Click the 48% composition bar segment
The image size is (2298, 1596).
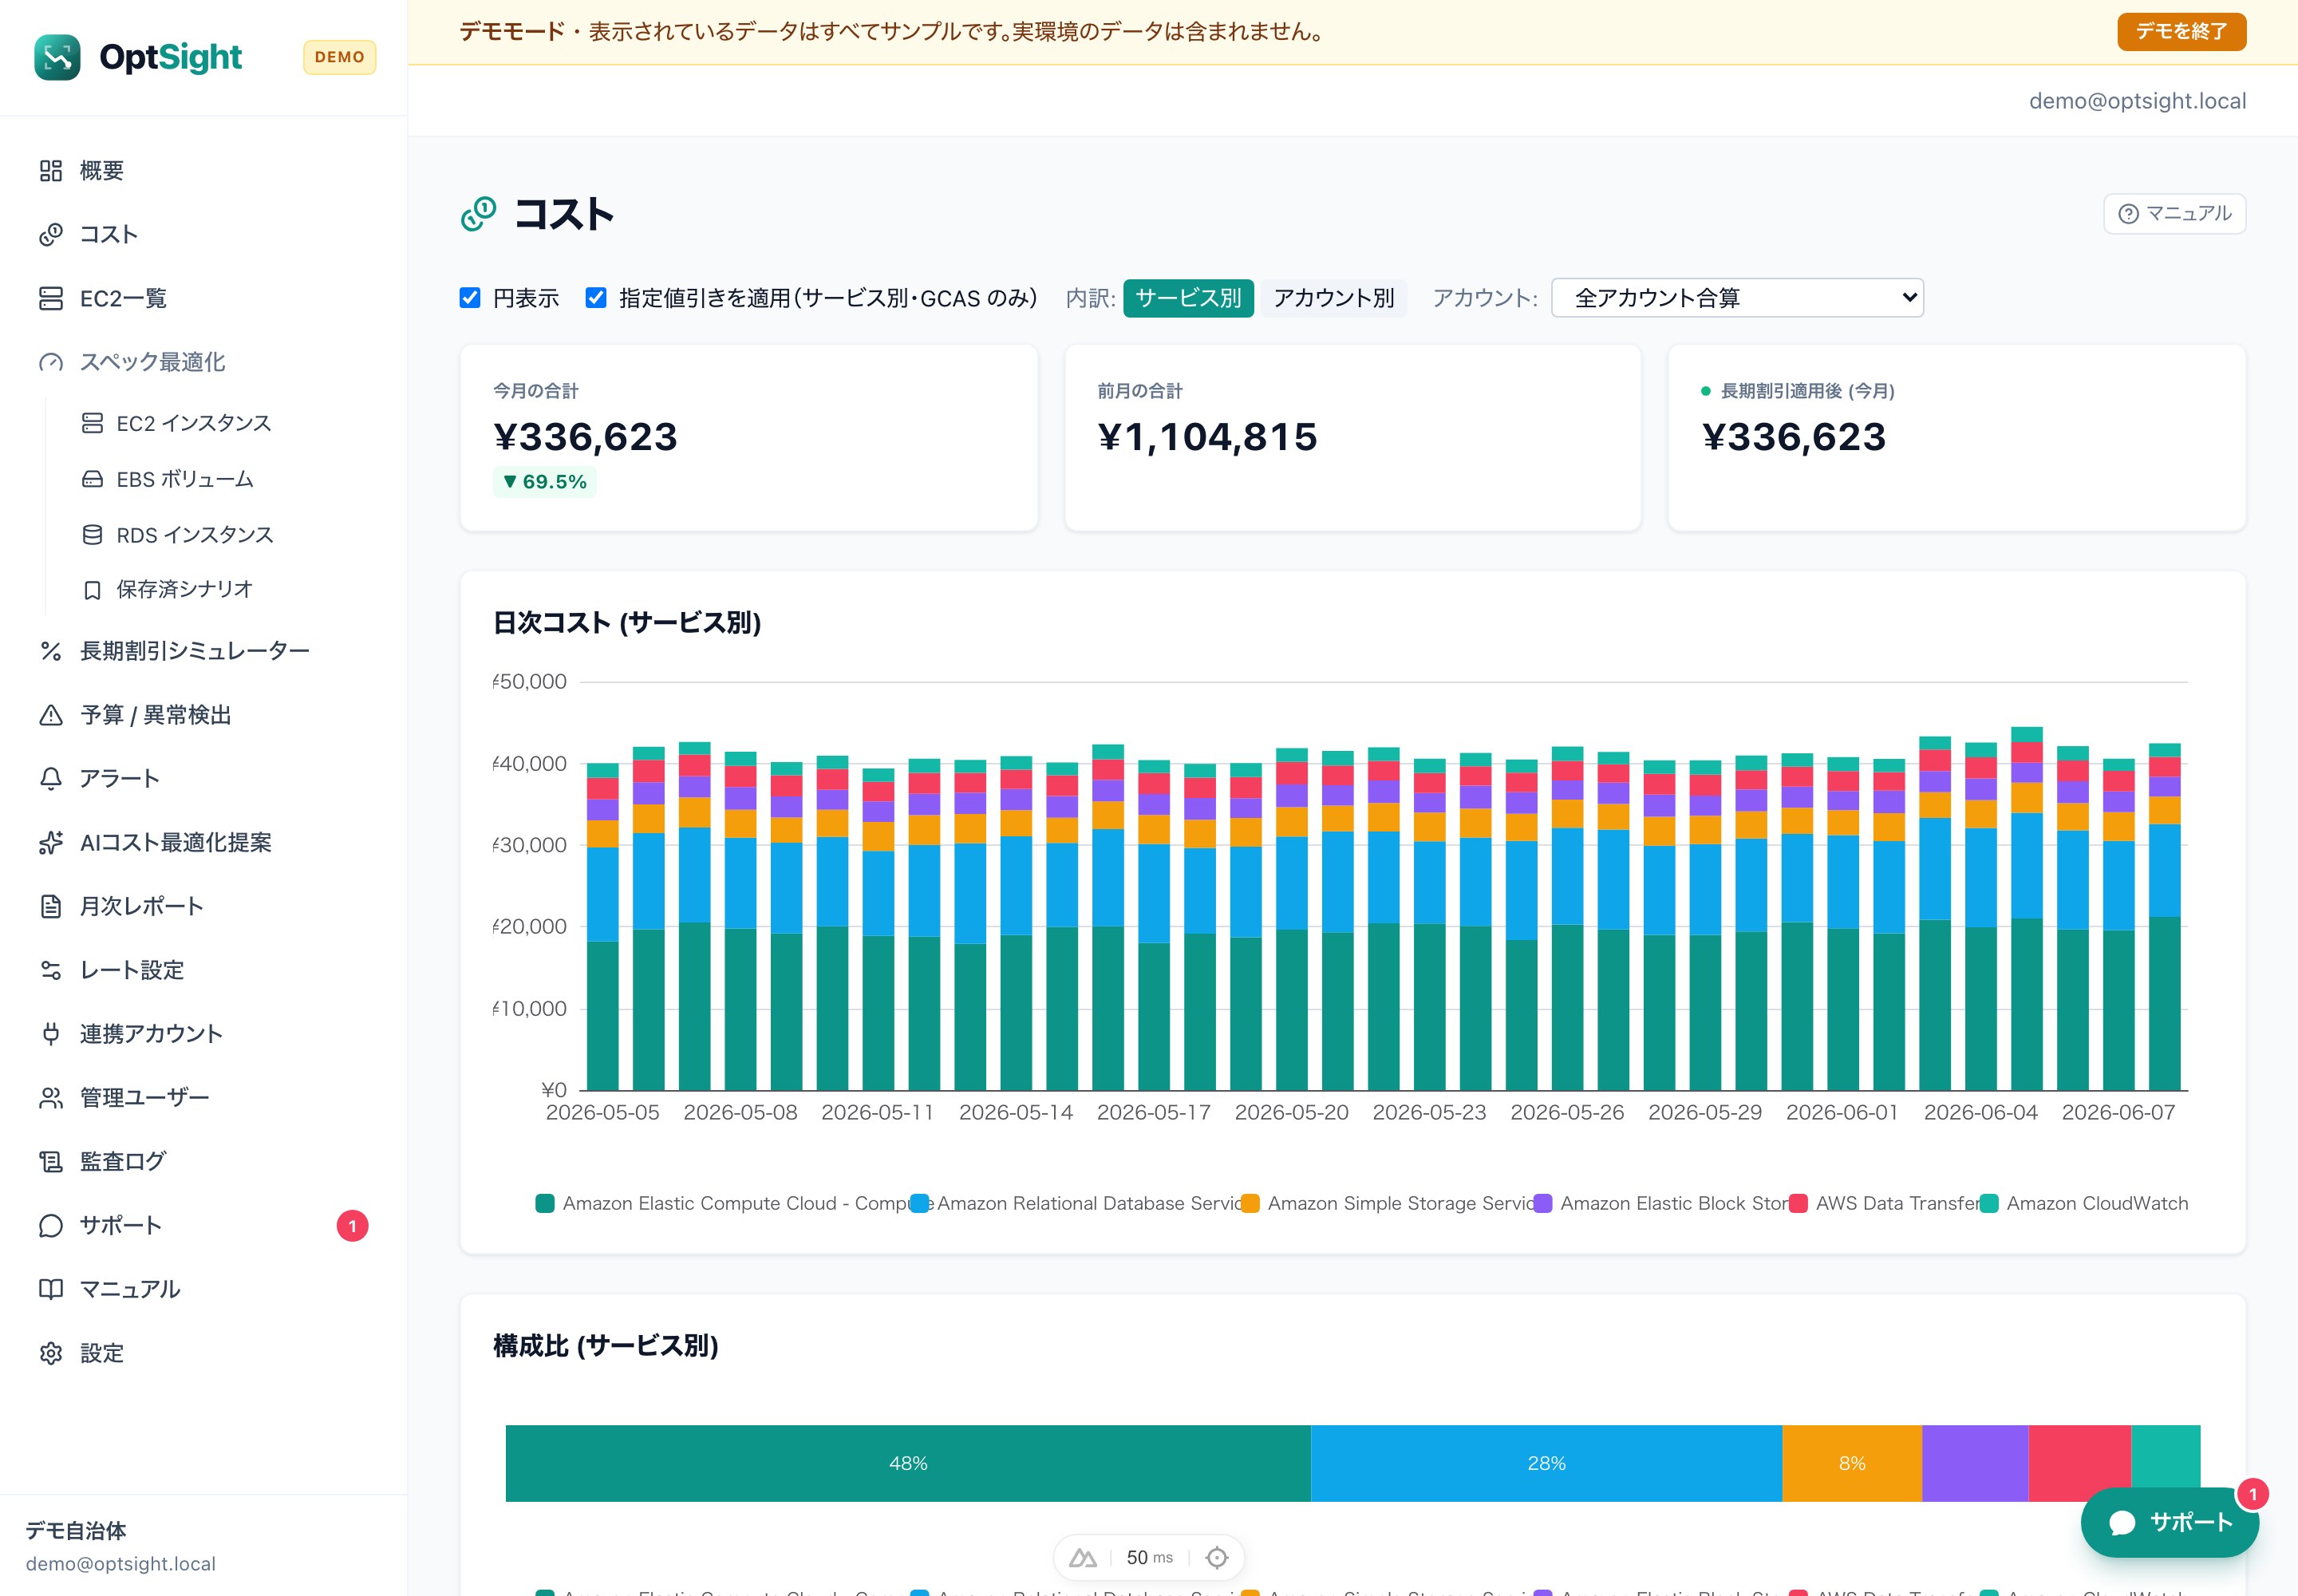pyautogui.click(x=908, y=1463)
